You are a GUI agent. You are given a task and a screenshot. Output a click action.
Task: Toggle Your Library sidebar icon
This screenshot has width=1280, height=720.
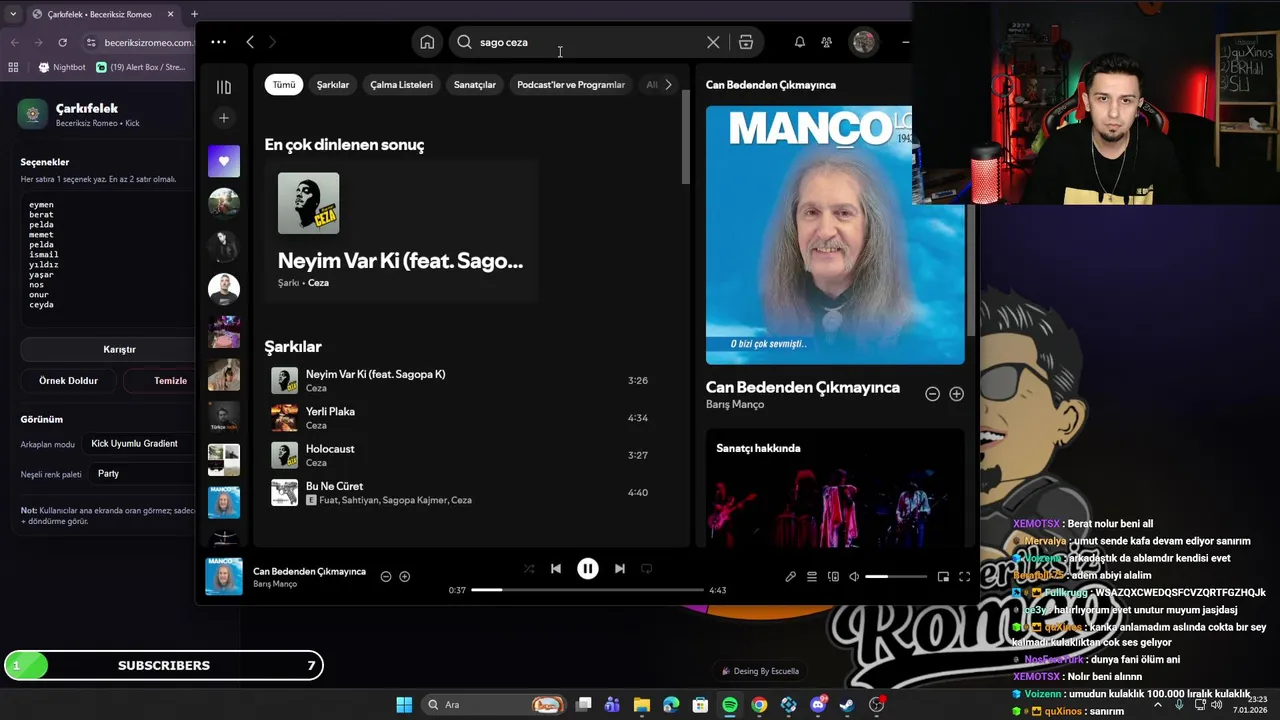coord(224,87)
